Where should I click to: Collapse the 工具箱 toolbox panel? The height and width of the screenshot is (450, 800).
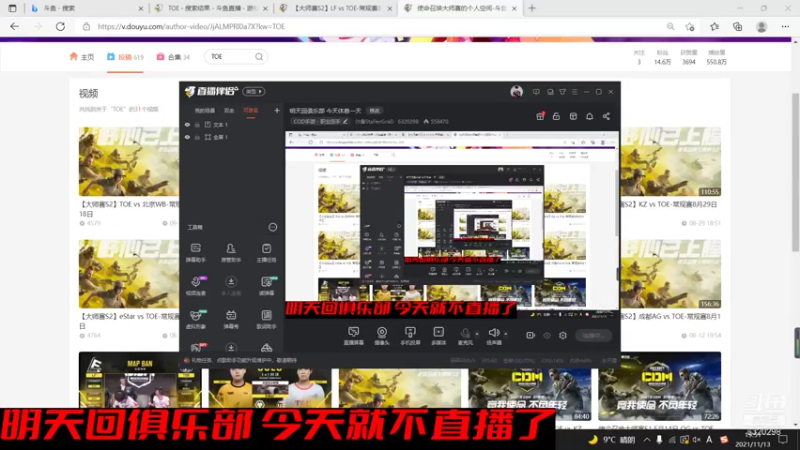(x=273, y=227)
